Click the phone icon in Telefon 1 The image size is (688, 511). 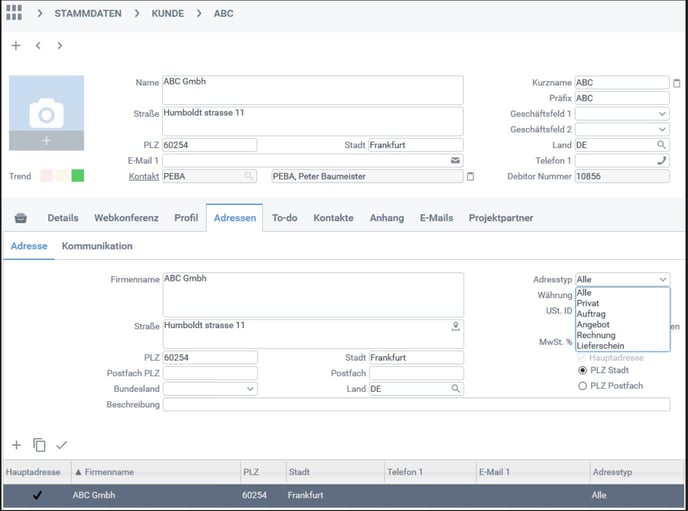pyautogui.click(x=662, y=160)
